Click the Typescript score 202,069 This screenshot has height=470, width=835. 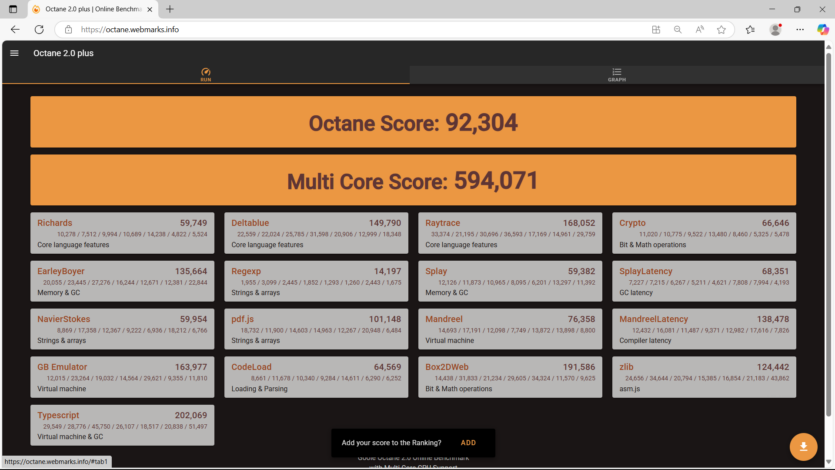click(x=191, y=415)
